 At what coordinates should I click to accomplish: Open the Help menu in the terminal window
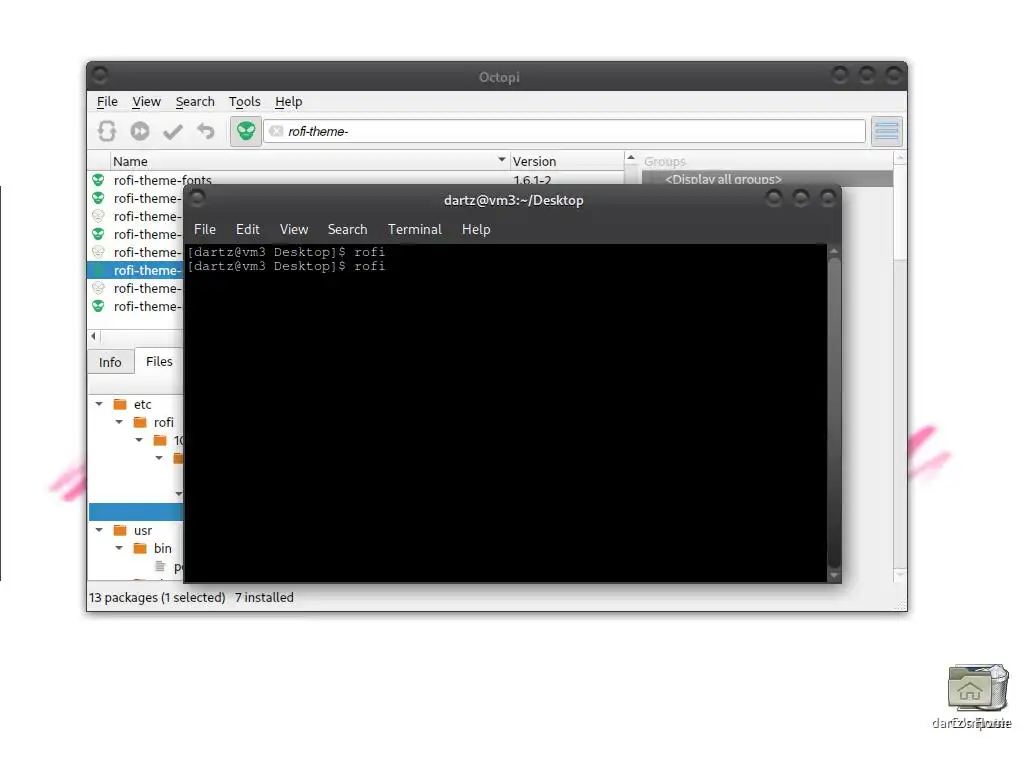click(x=476, y=229)
